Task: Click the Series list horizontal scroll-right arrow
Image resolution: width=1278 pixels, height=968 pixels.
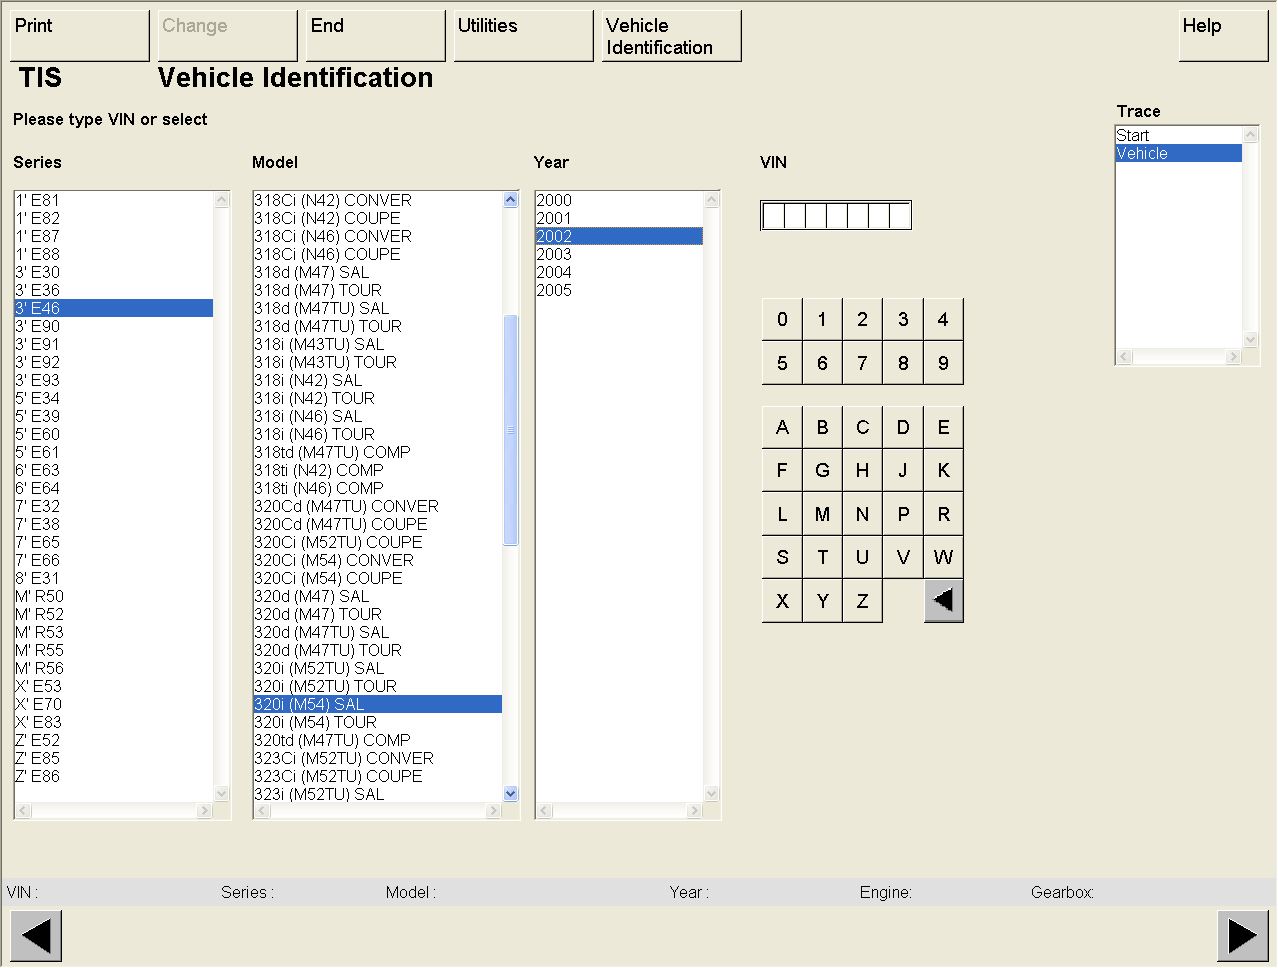Action: pos(205,811)
